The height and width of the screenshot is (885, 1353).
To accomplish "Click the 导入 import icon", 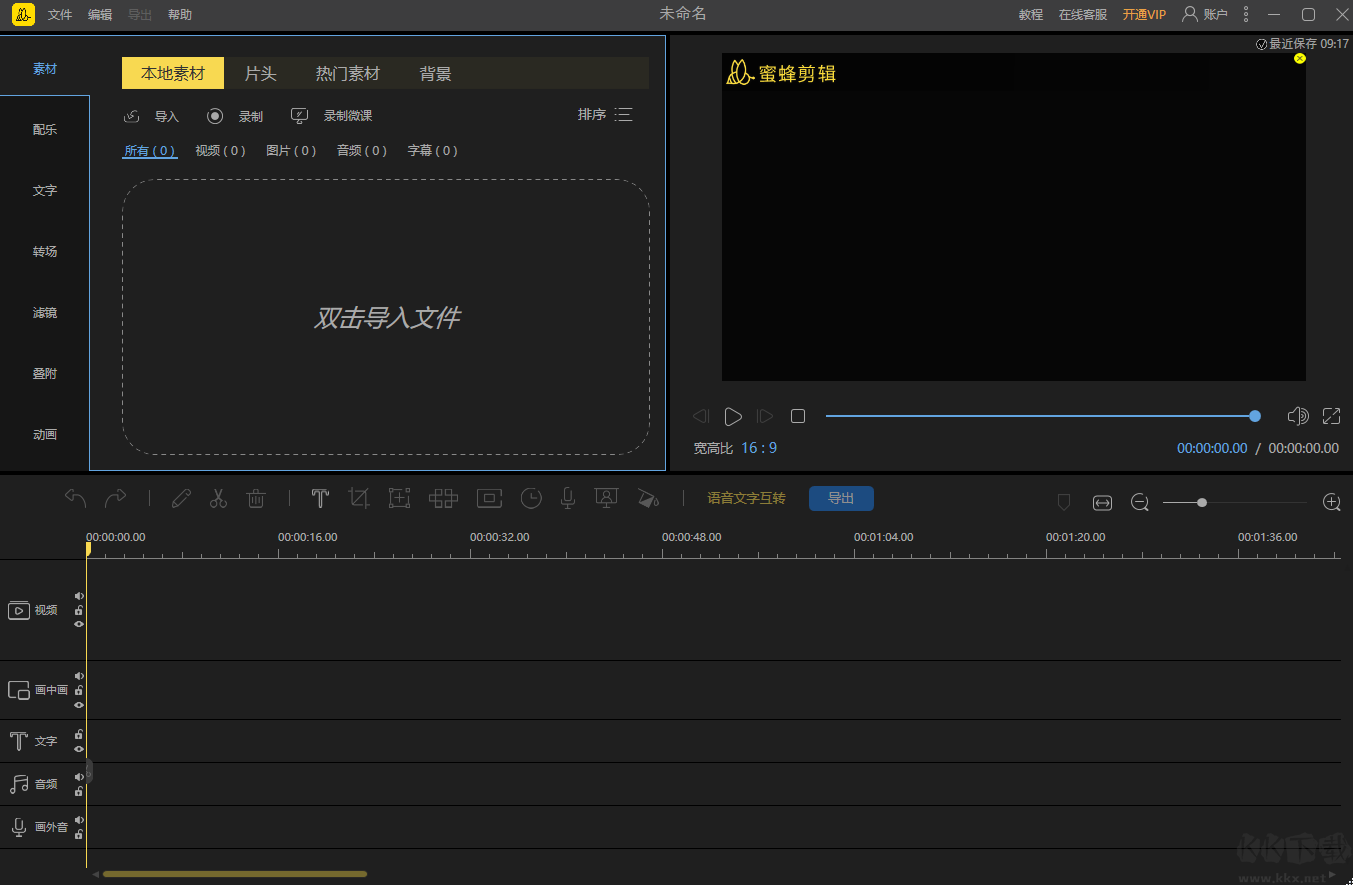I will tap(131, 116).
